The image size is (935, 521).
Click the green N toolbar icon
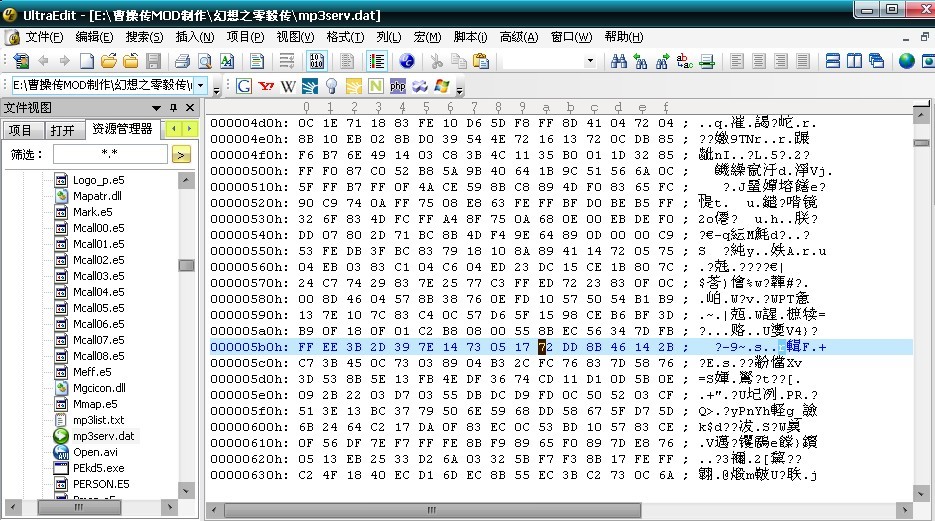[376, 86]
